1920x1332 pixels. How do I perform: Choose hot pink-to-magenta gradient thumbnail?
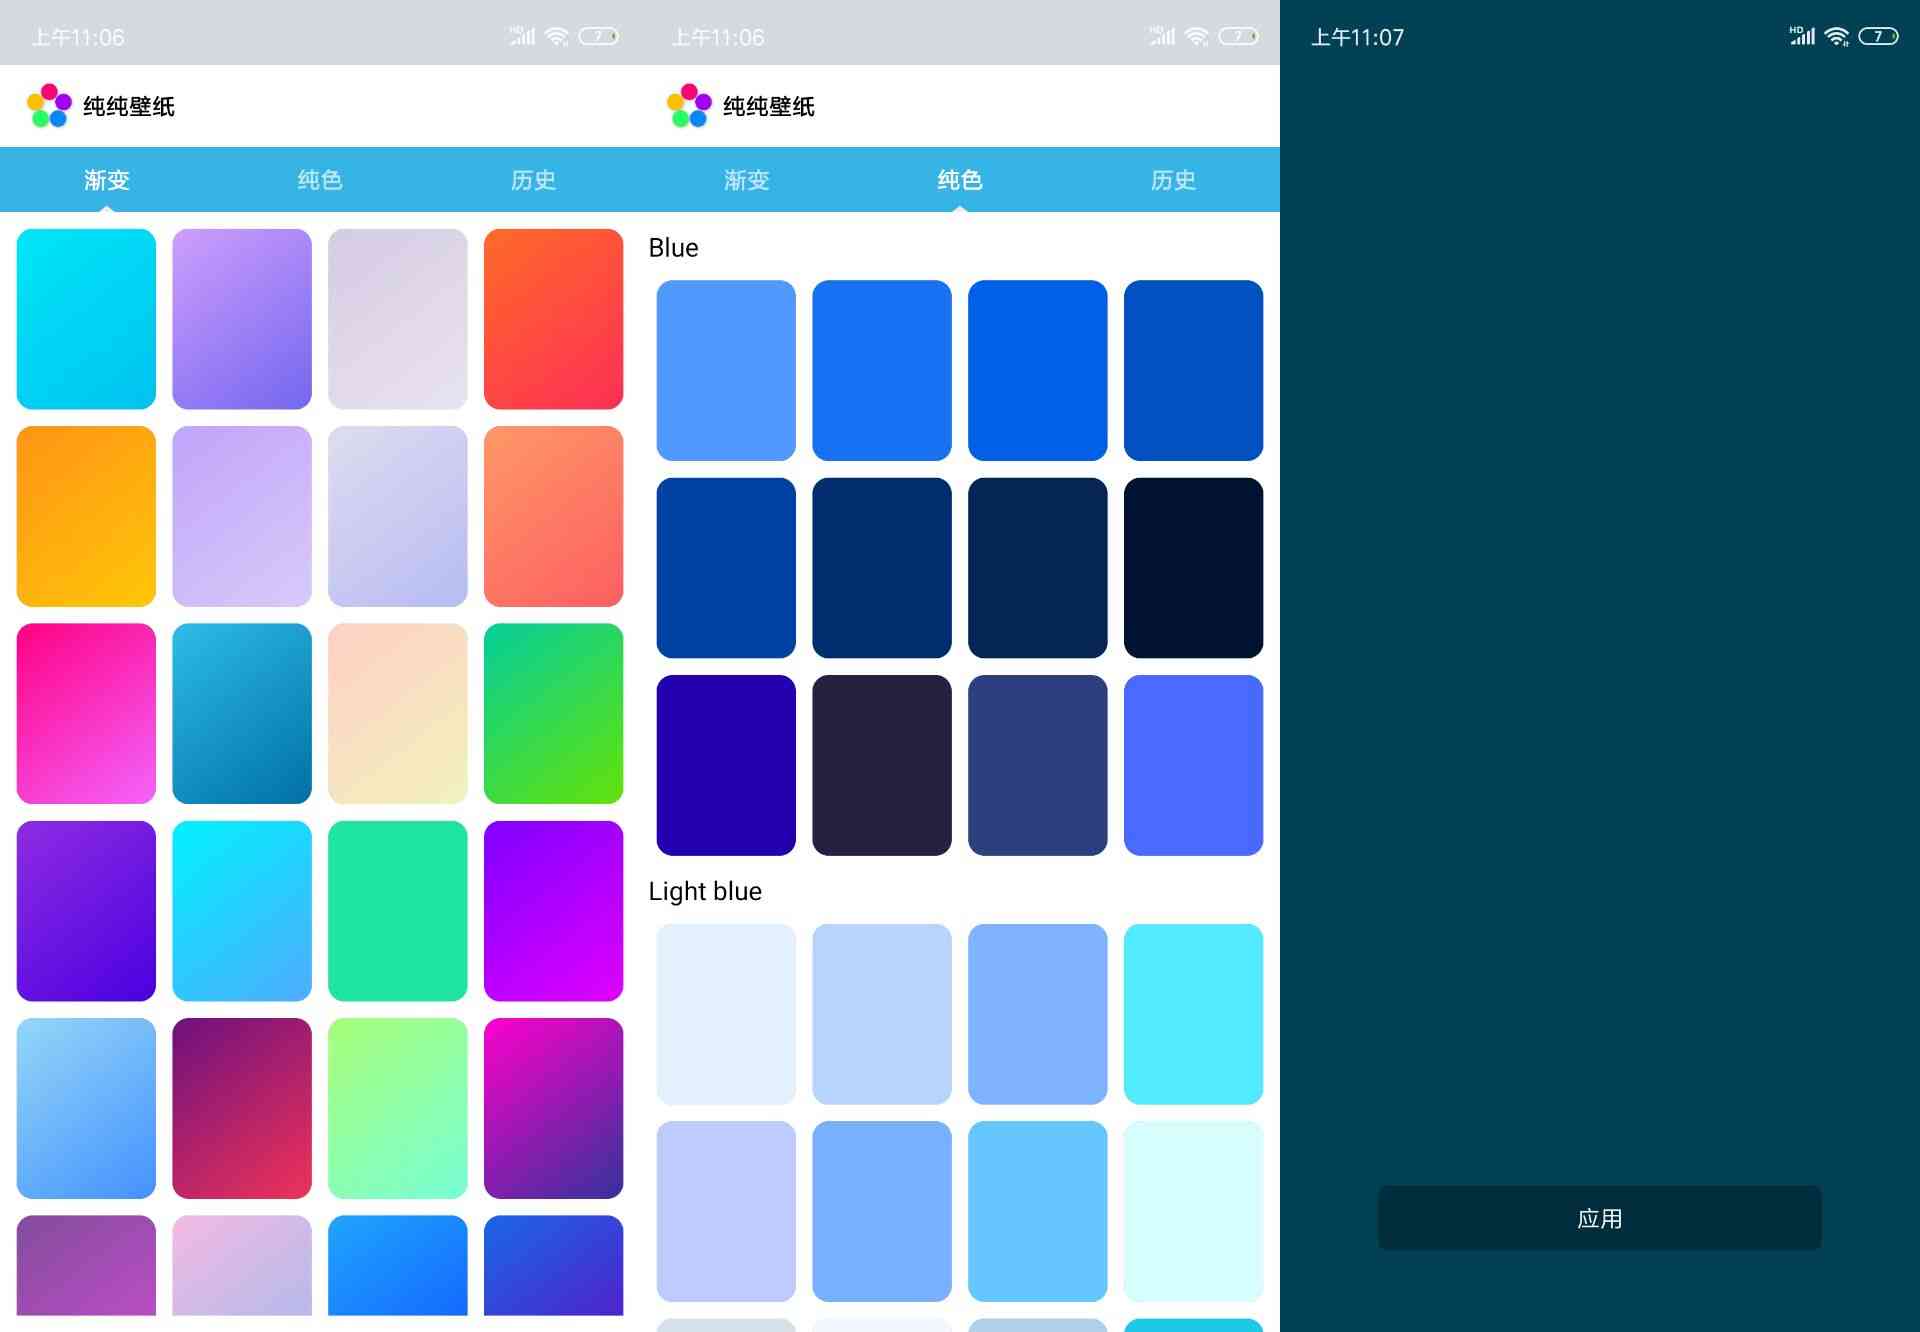pos(86,713)
